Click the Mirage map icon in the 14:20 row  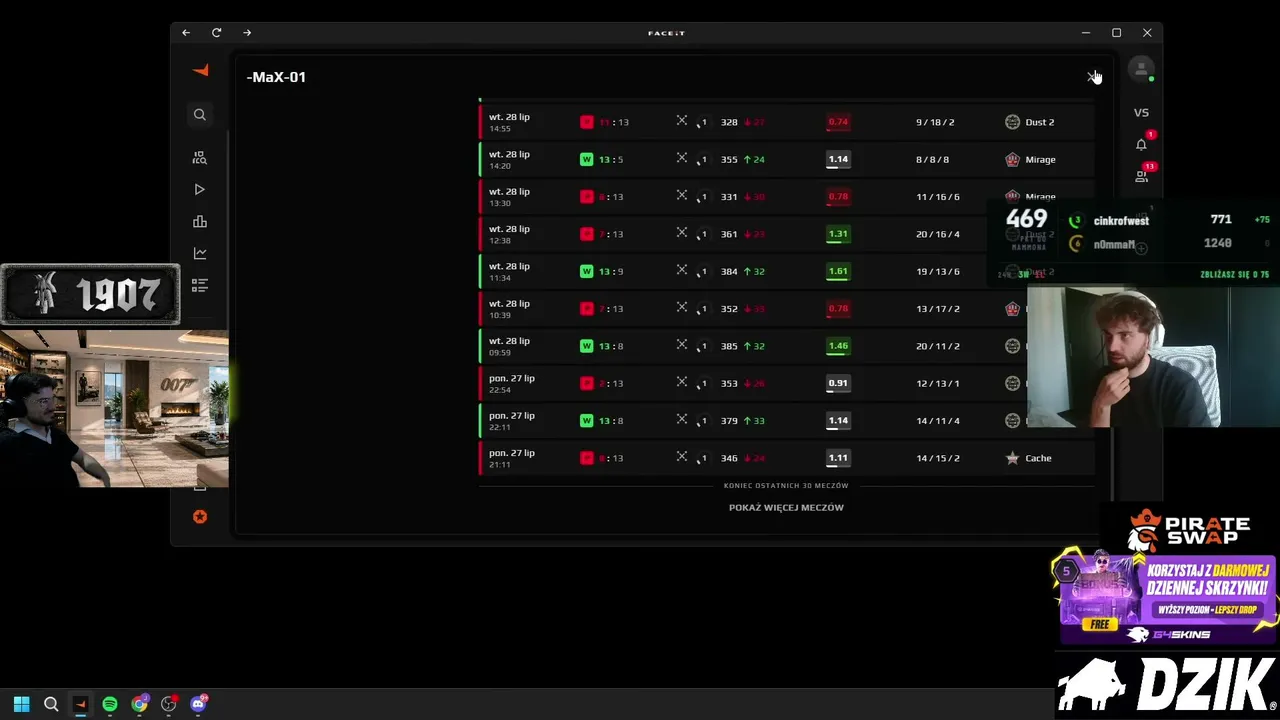(x=1012, y=159)
